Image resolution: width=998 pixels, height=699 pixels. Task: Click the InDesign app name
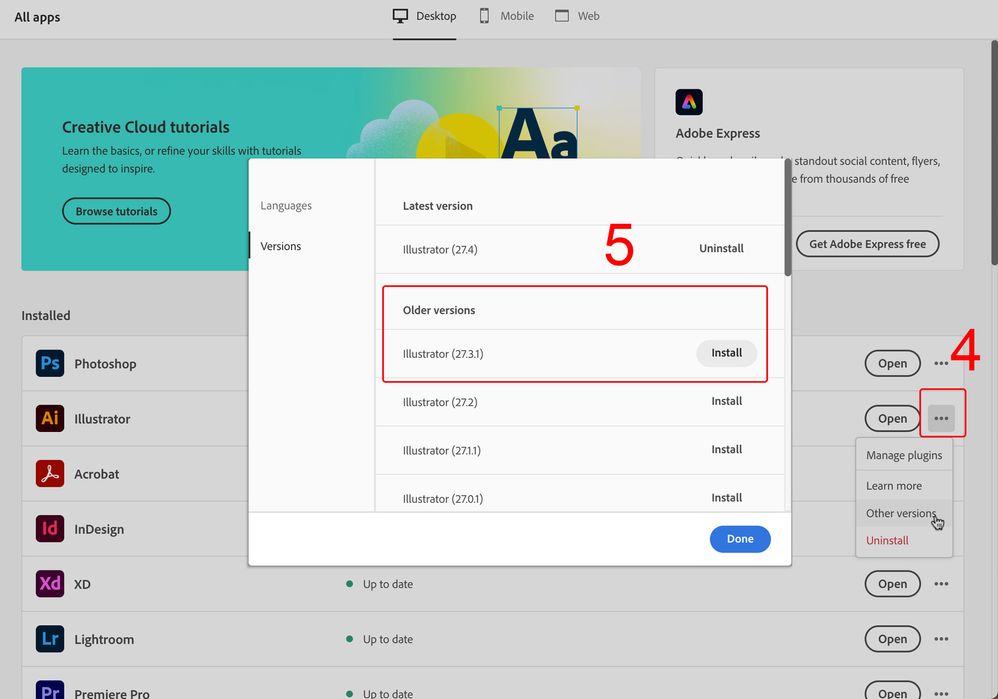point(99,529)
